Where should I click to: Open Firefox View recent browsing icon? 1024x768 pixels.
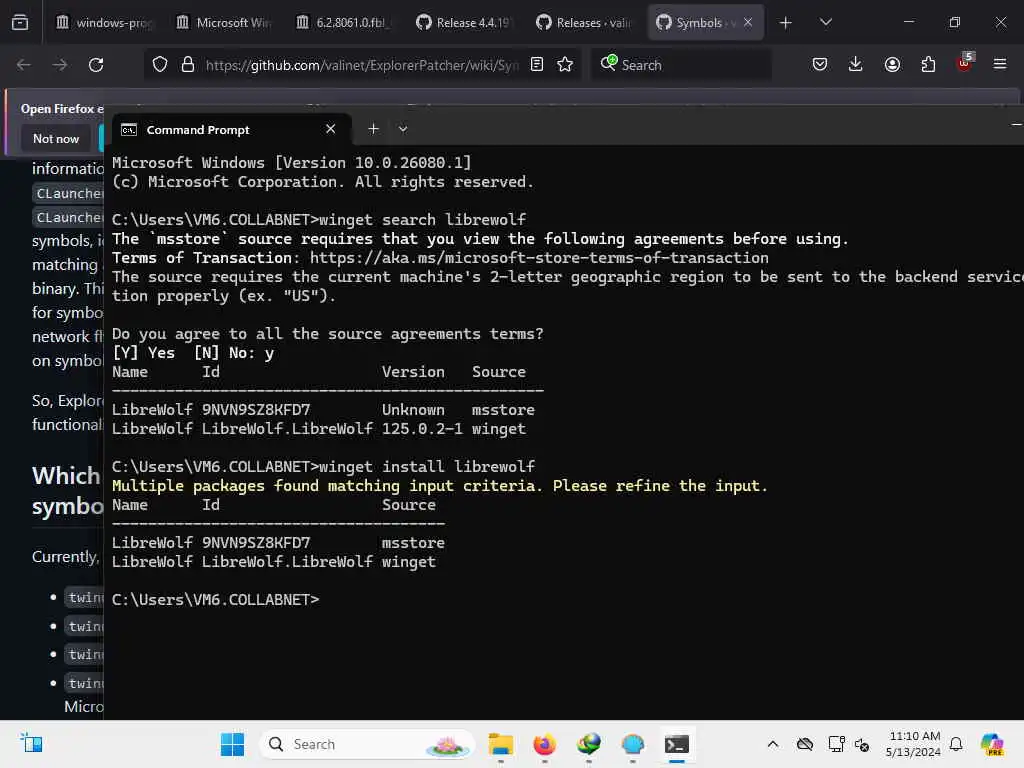(20, 23)
